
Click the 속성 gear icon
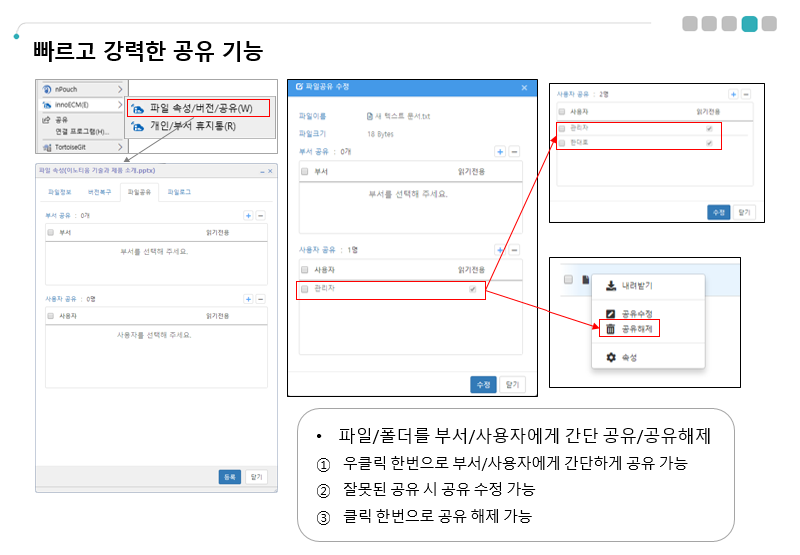[609, 357]
